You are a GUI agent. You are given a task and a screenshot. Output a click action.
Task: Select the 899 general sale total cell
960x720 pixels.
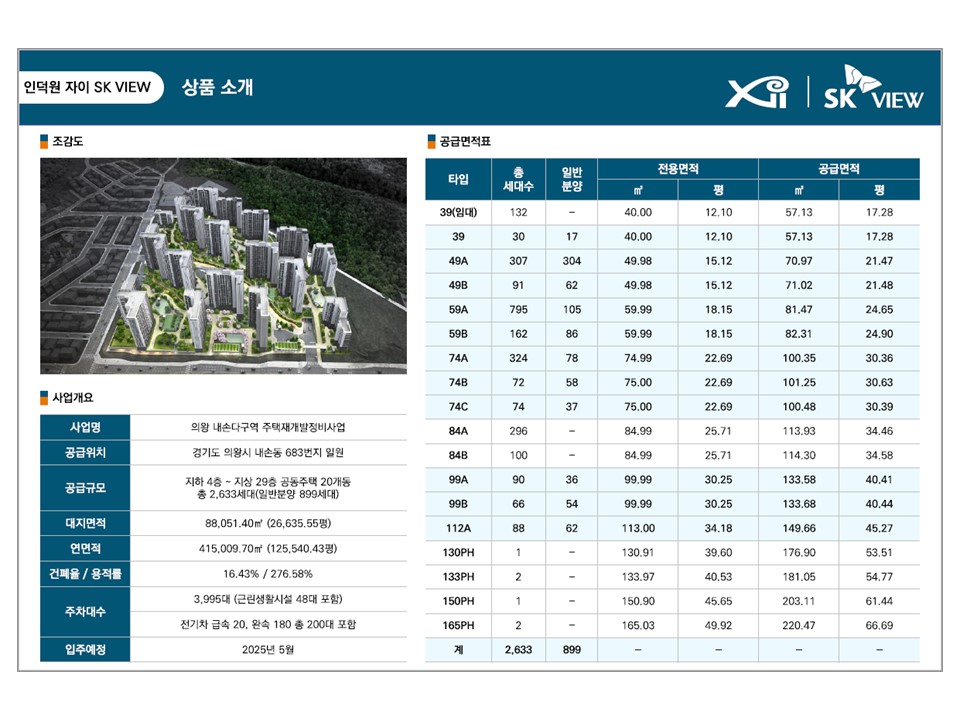[572, 650]
